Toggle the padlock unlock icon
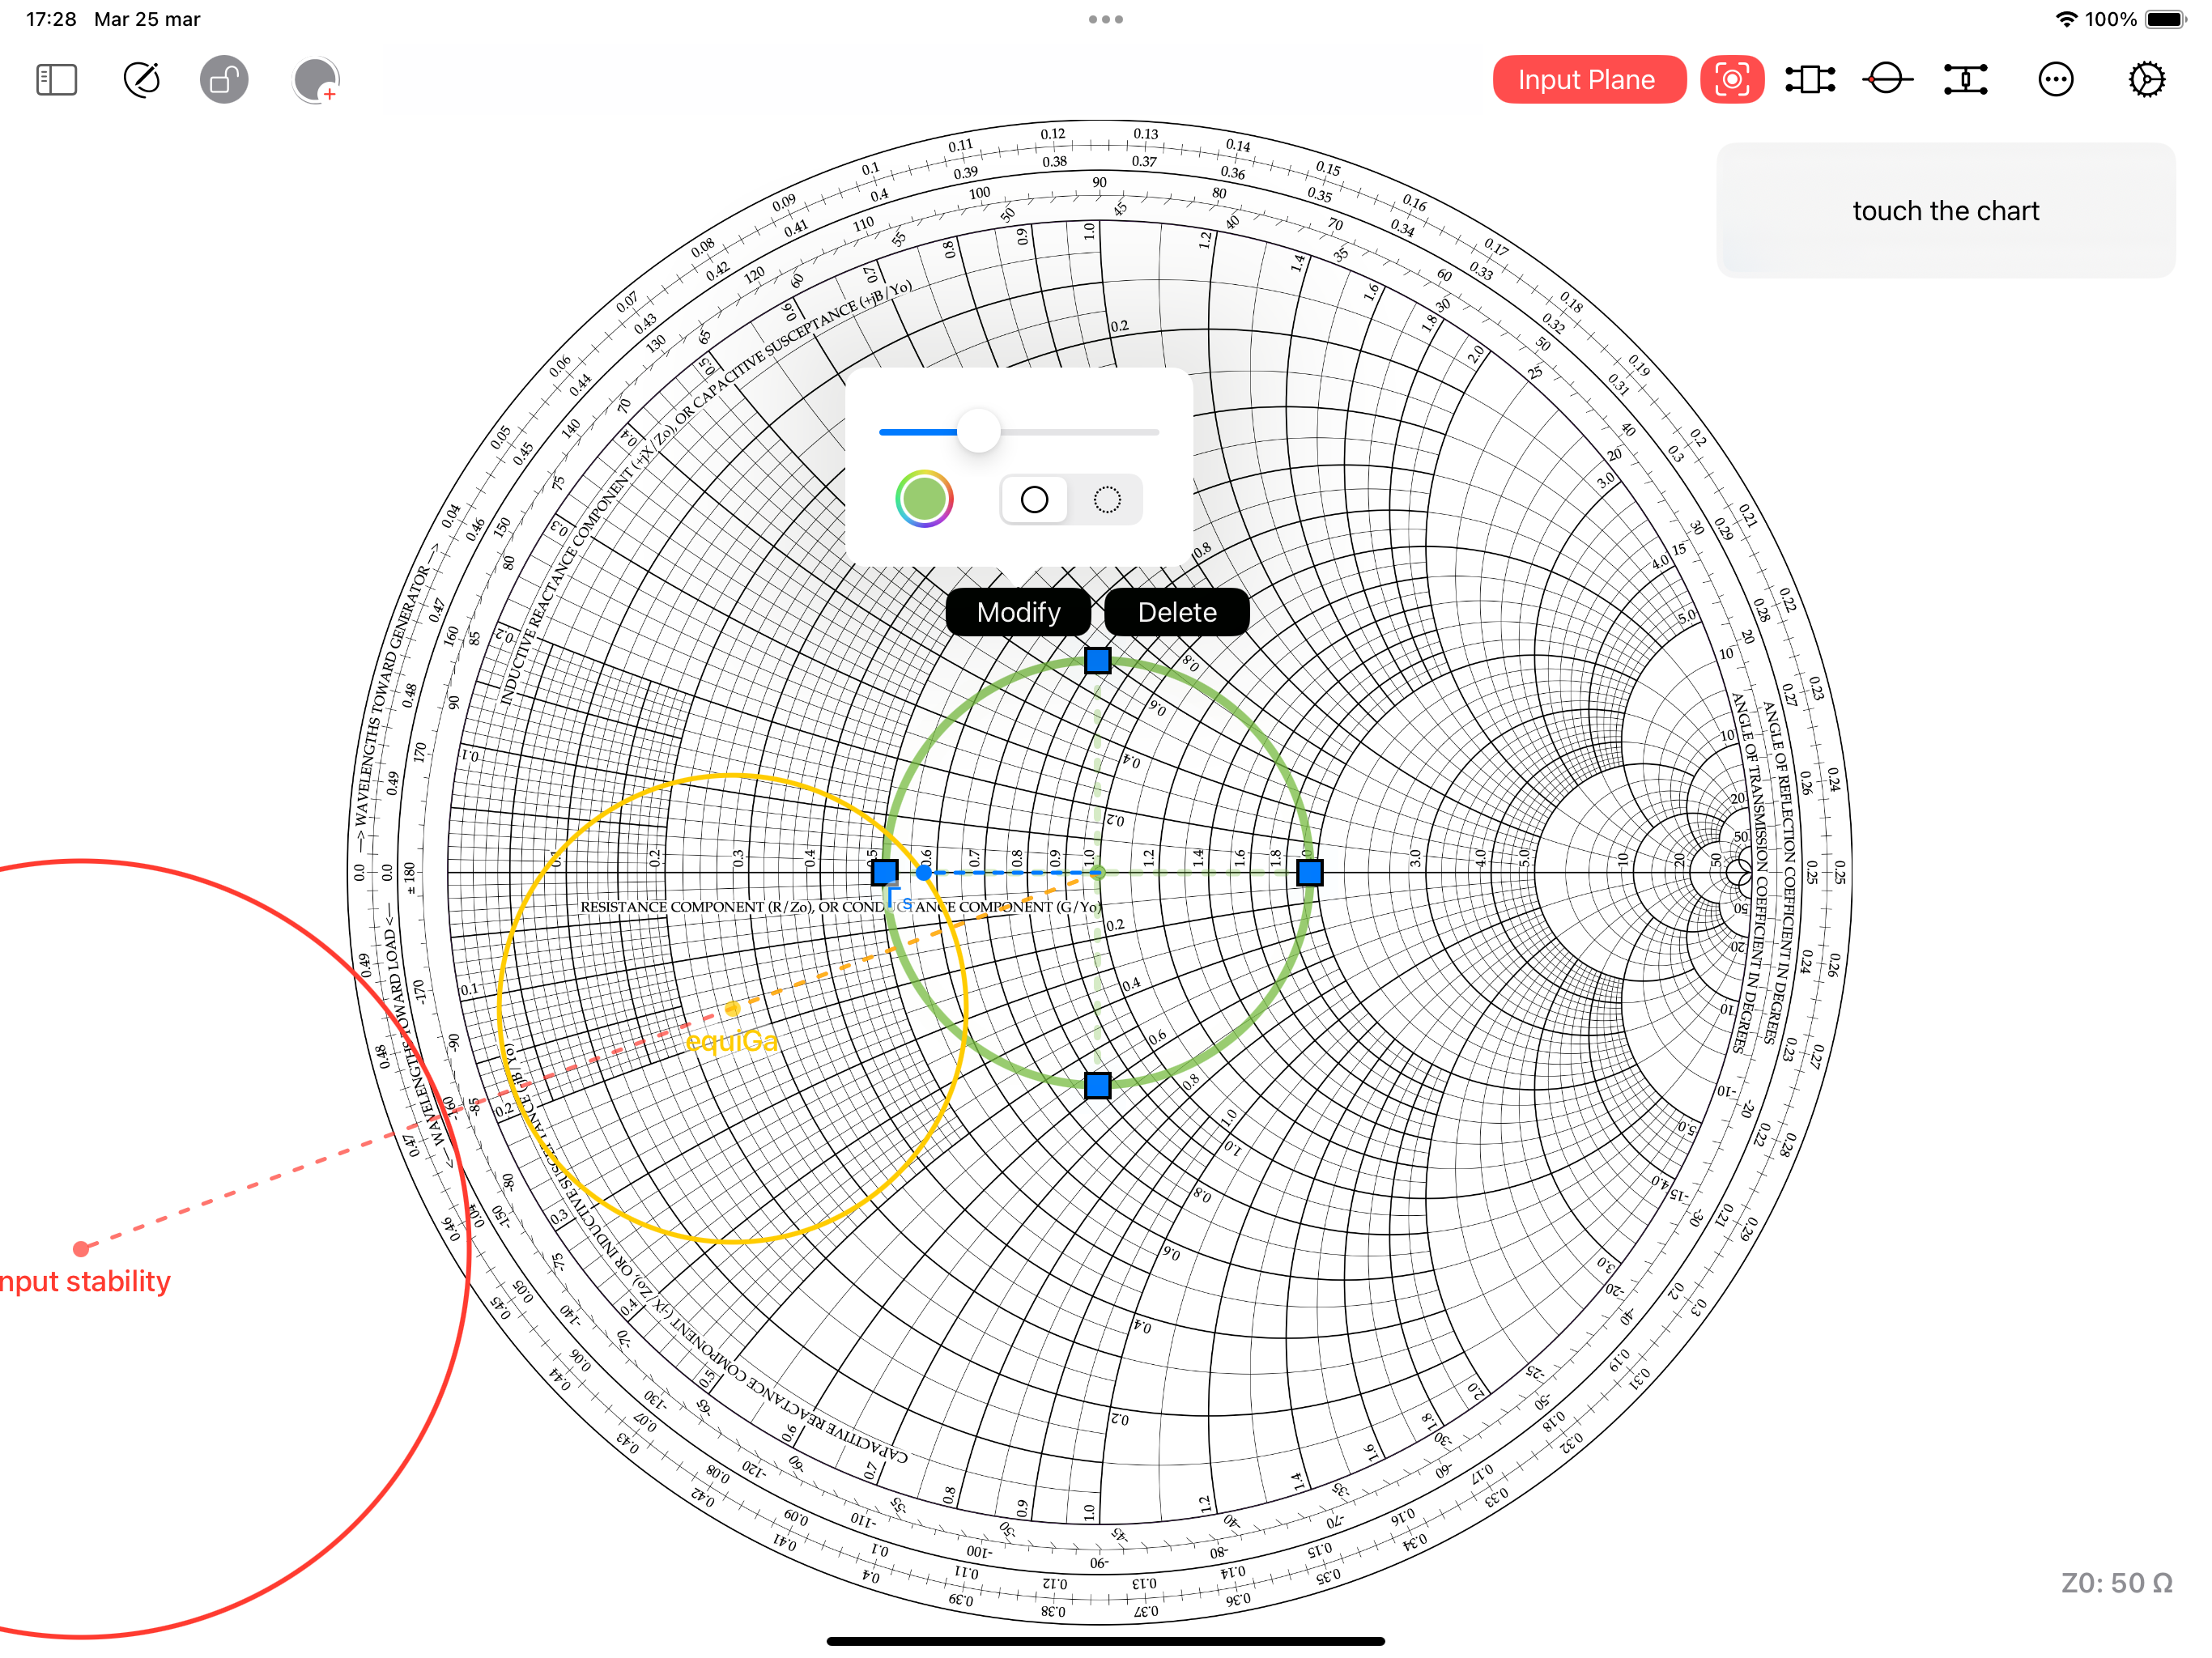The image size is (2212, 1658). pyautogui.click(x=224, y=80)
